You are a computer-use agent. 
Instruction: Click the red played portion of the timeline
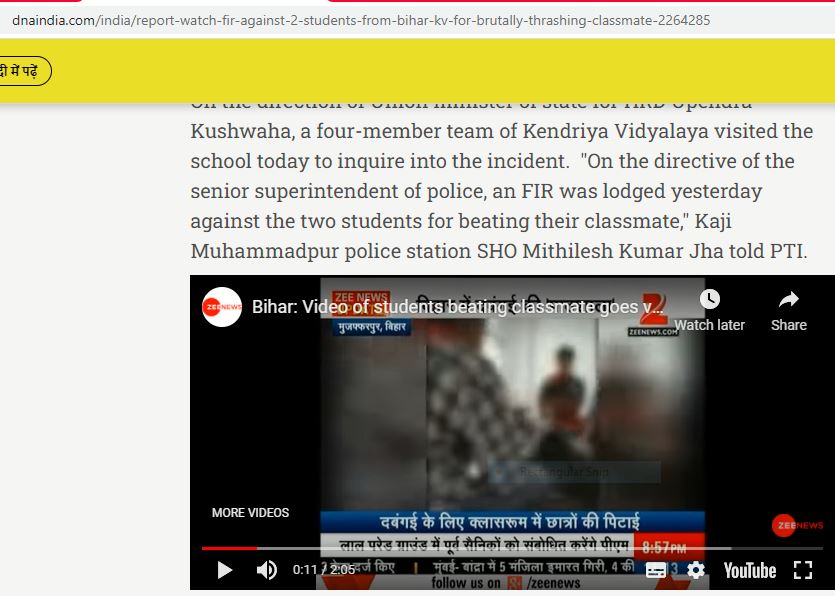point(229,548)
